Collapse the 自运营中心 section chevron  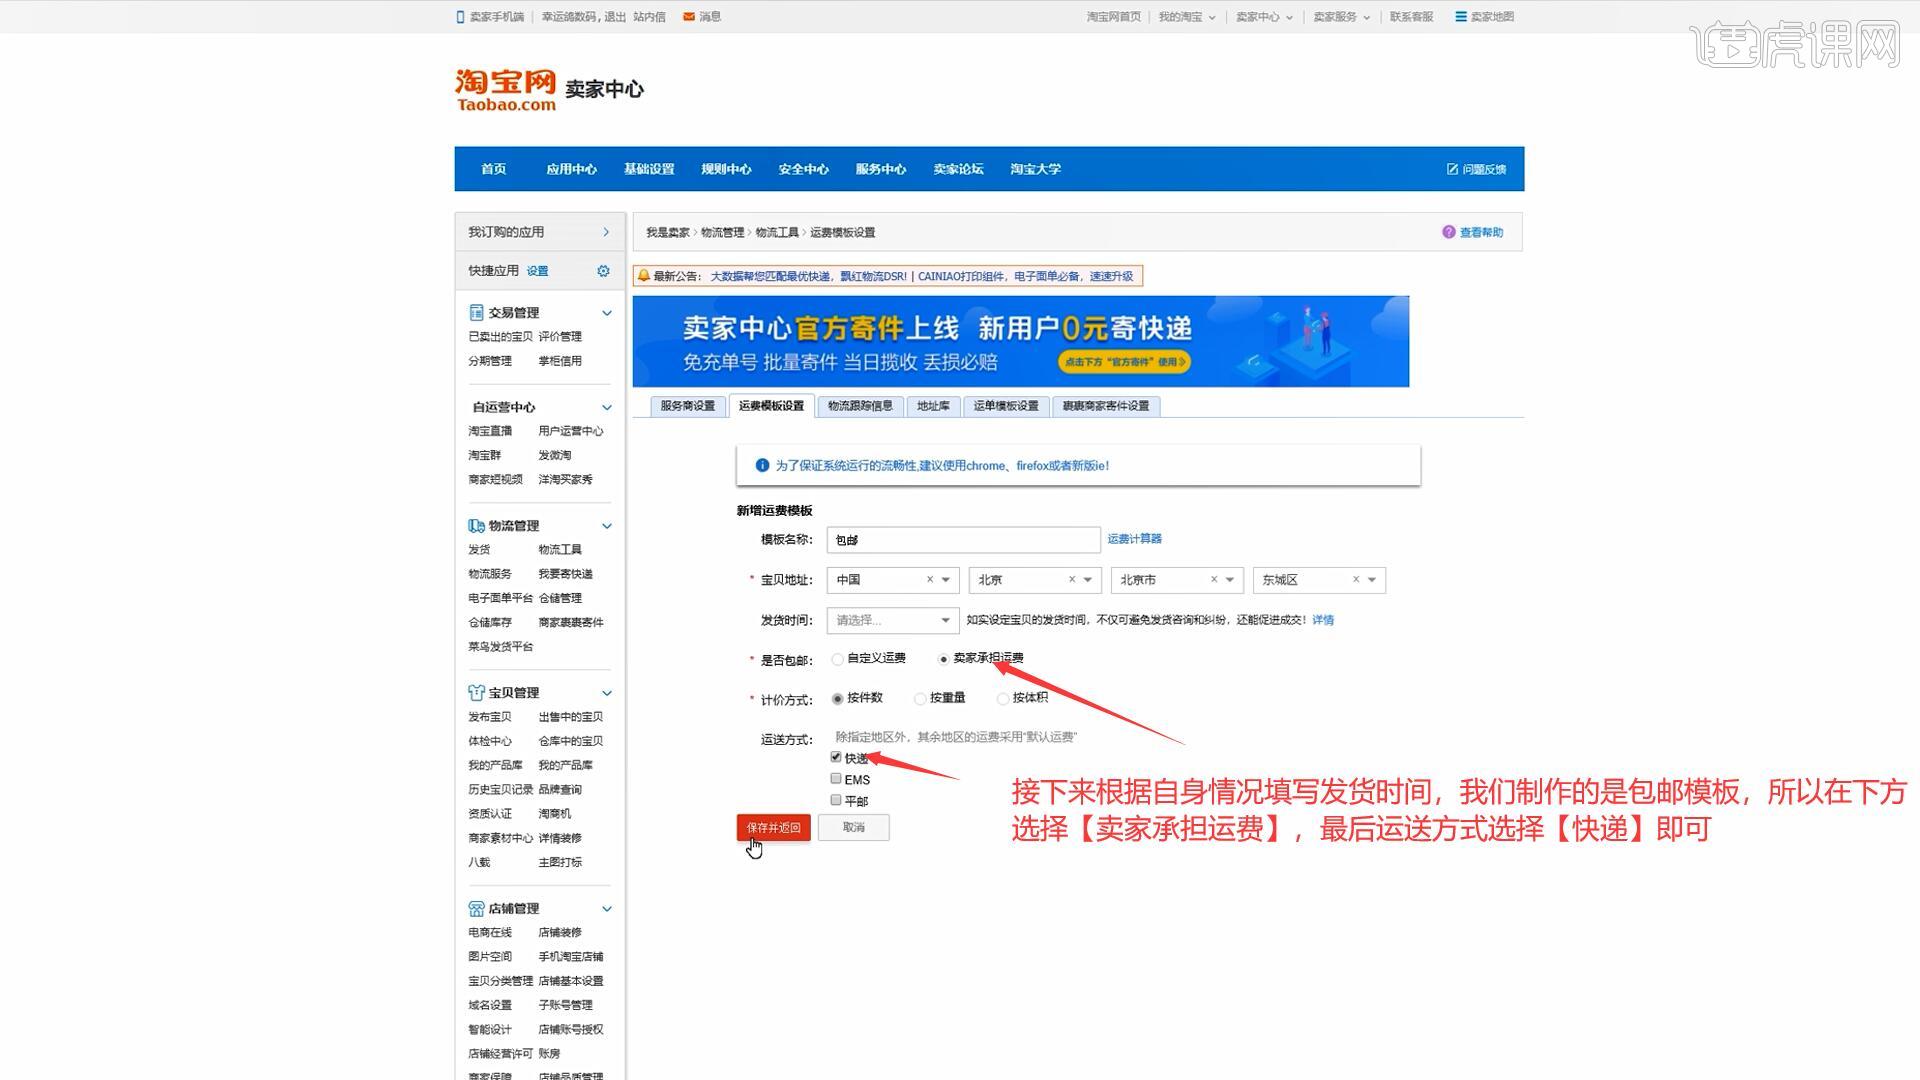point(606,407)
